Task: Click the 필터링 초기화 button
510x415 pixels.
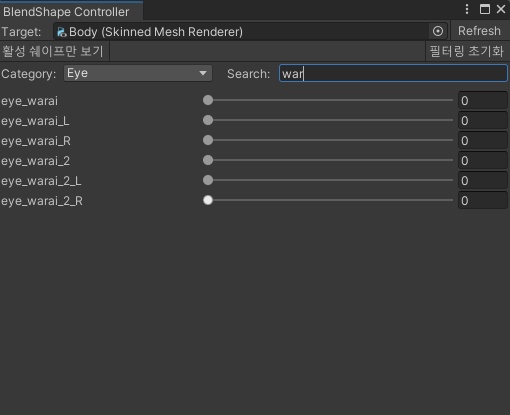Action: tap(467, 51)
